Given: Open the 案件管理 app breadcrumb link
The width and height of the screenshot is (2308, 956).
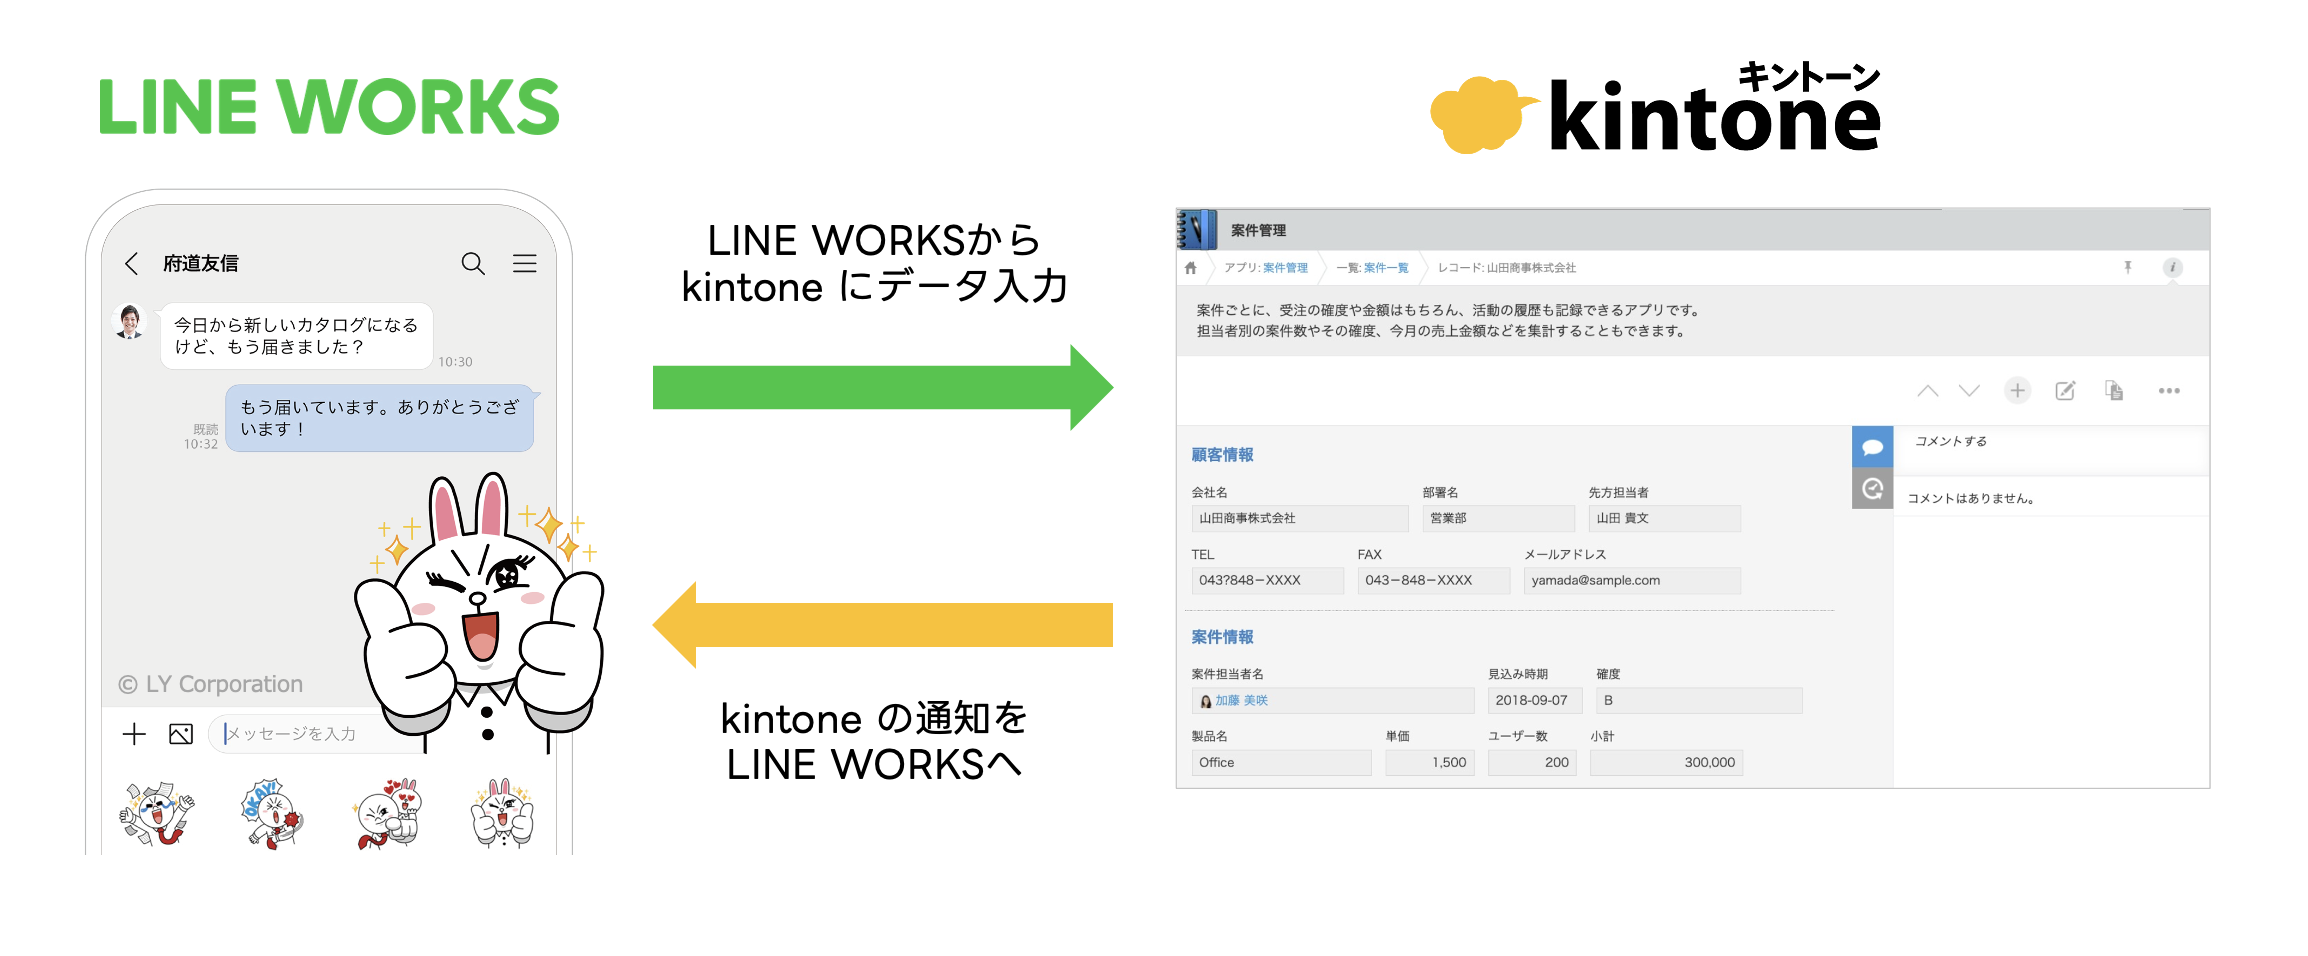Looking at the screenshot, I should point(1285,268).
